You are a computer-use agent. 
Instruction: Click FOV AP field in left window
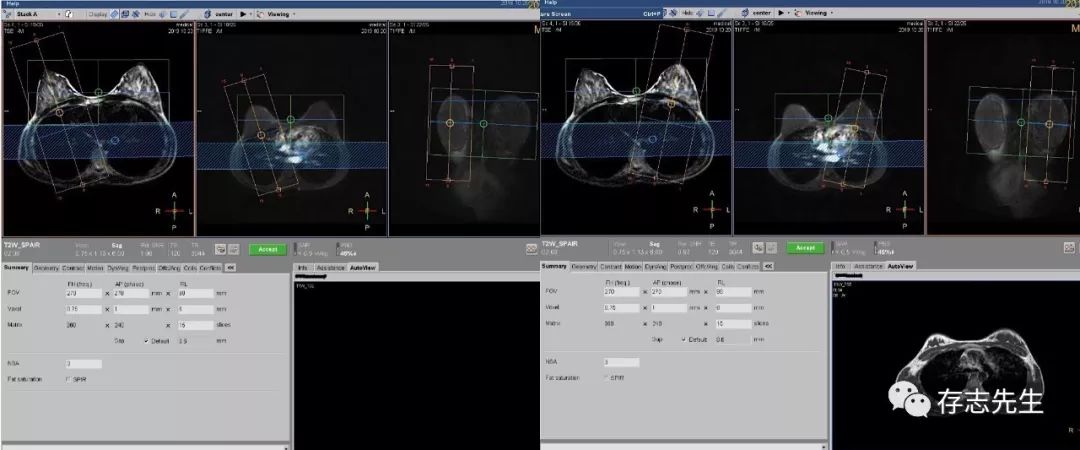(x=130, y=294)
